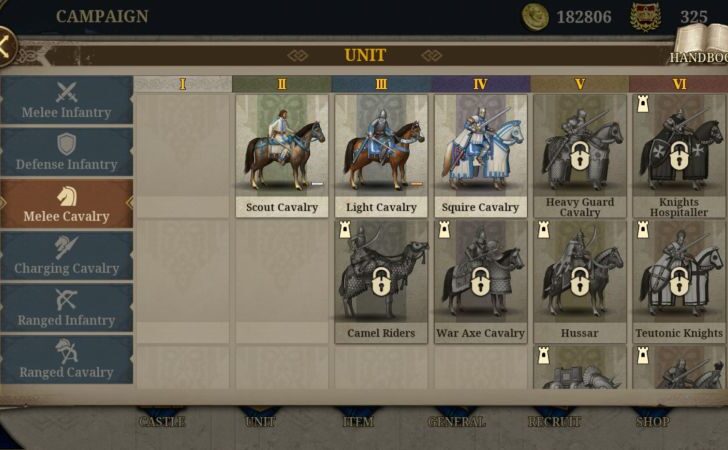This screenshot has height=450, width=728.
Task: Open the General bottom menu
Action: coord(456,421)
